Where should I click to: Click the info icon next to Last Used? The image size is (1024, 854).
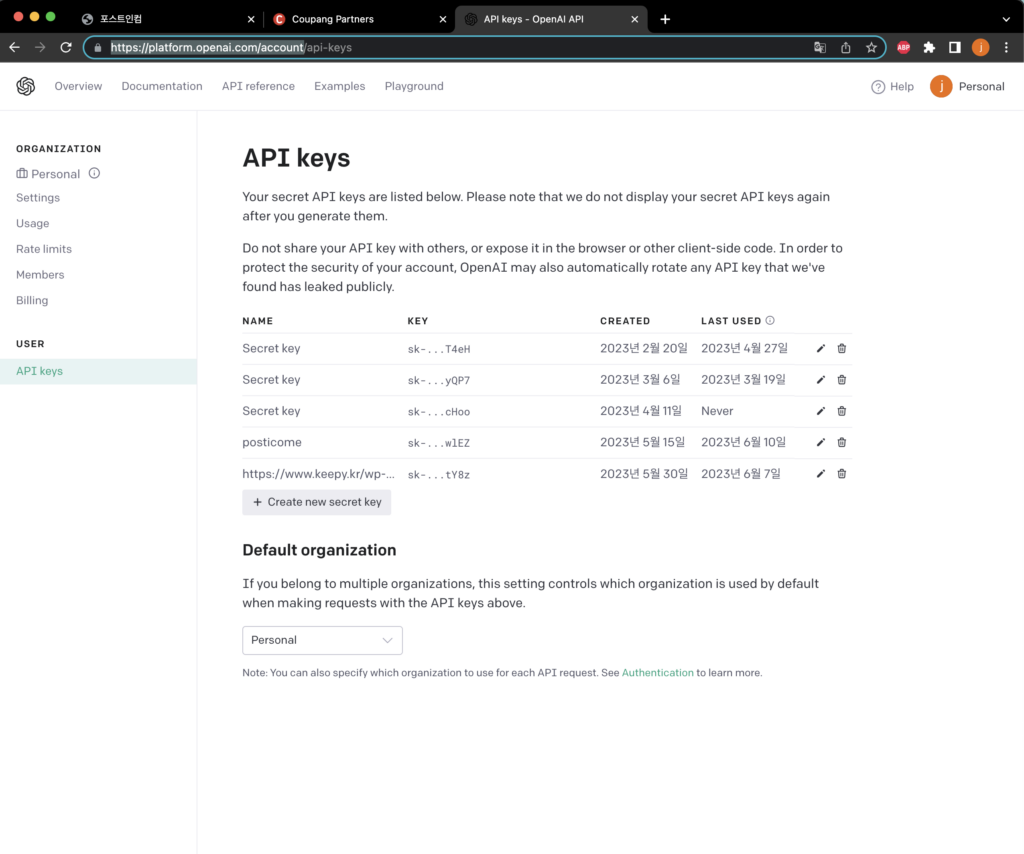pos(770,321)
